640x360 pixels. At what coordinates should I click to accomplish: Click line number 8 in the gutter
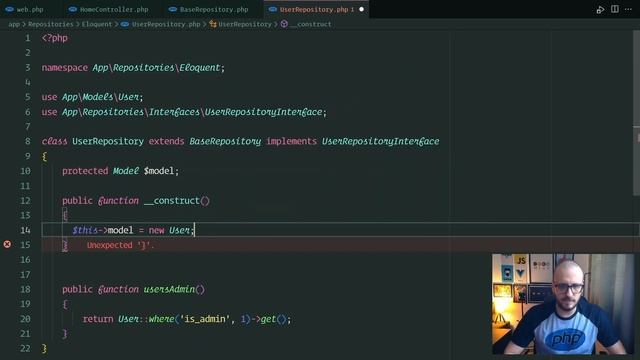27,141
